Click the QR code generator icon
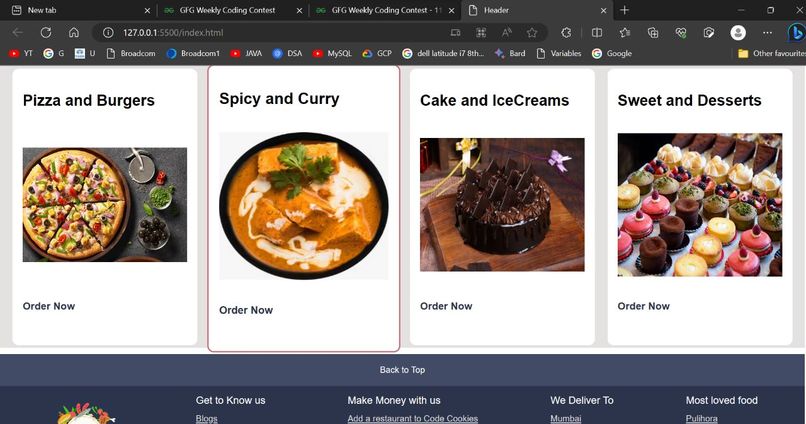The height and width of the screenshot is (424, 806). pyautogui.click(x=481, y=32)
